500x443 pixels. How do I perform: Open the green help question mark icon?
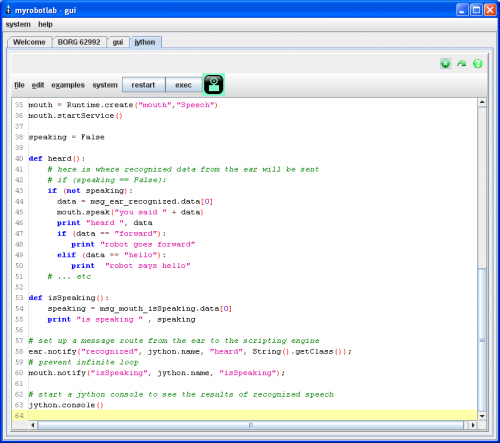[x=478, y=64]
